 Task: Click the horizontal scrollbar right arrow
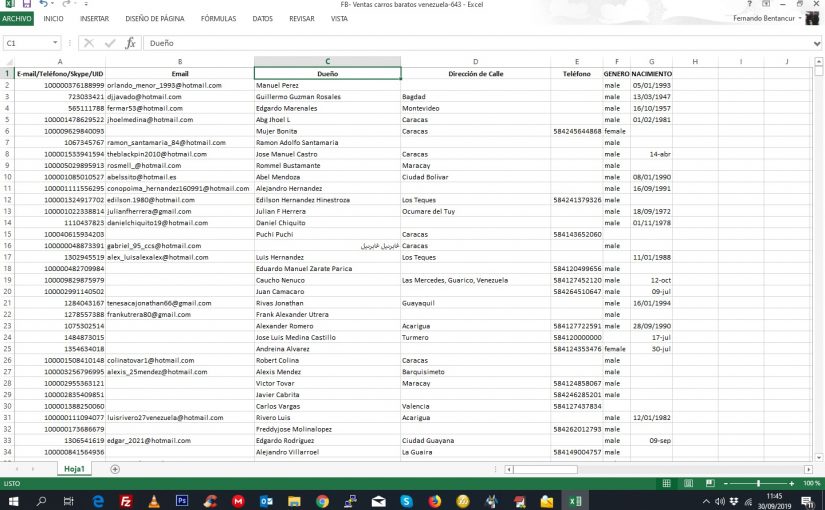pyautogui.click(x=809, y=469)
